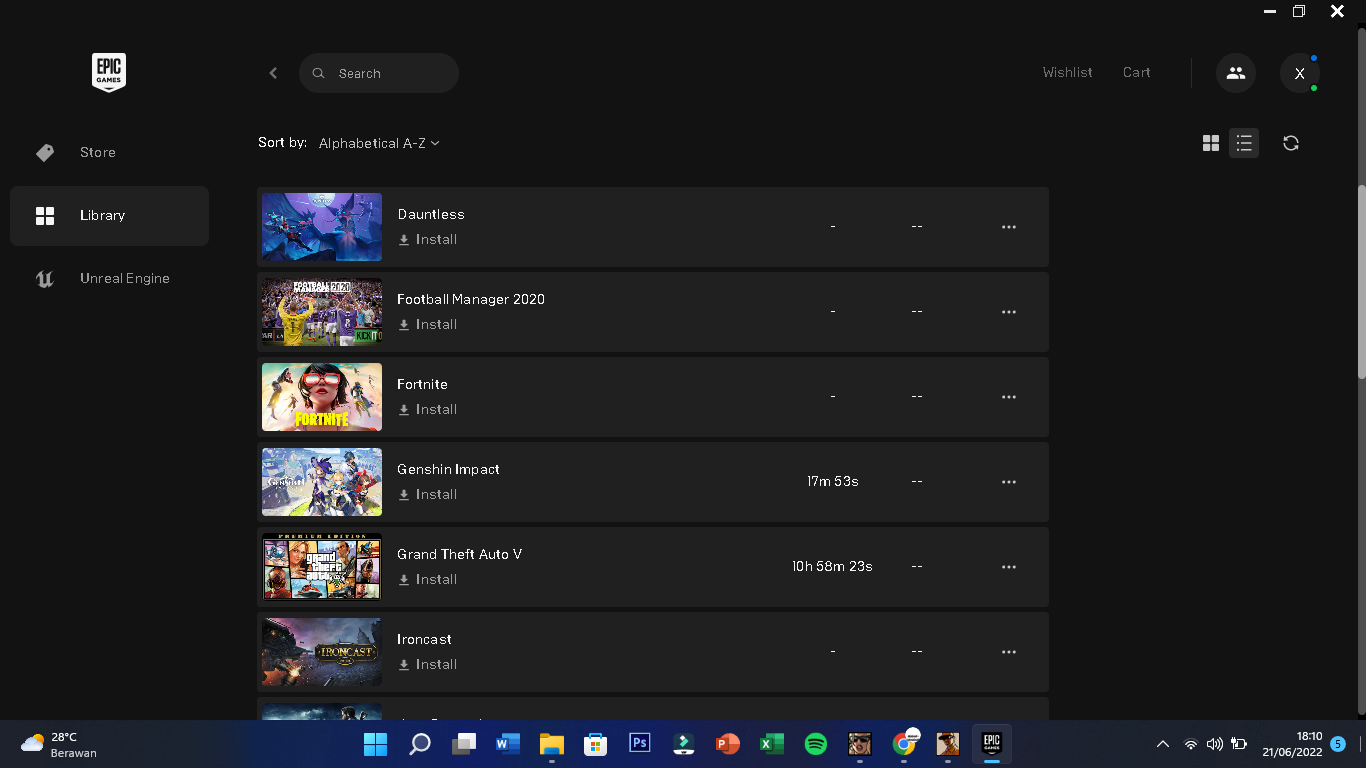Open the account profile X avatar
This screenshot has height=768, width=1366.
pyautogui.click(x=1300, y=73)
